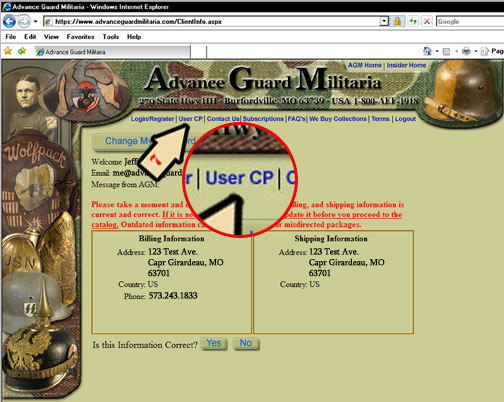Open the Favorites Center star icon
Image resolution: width=504 pixels, height=402 pixels.
pos(8,51)
